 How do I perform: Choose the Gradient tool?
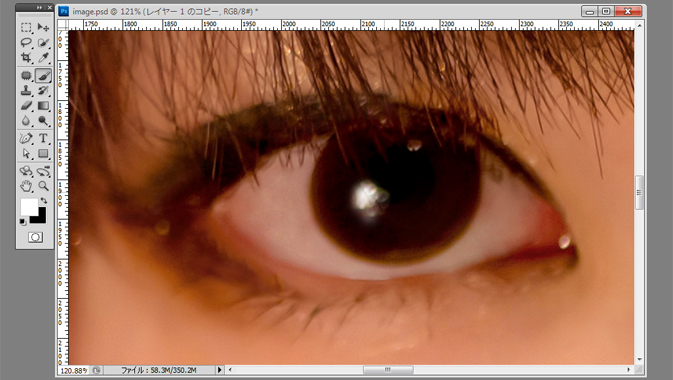(43, 106)
